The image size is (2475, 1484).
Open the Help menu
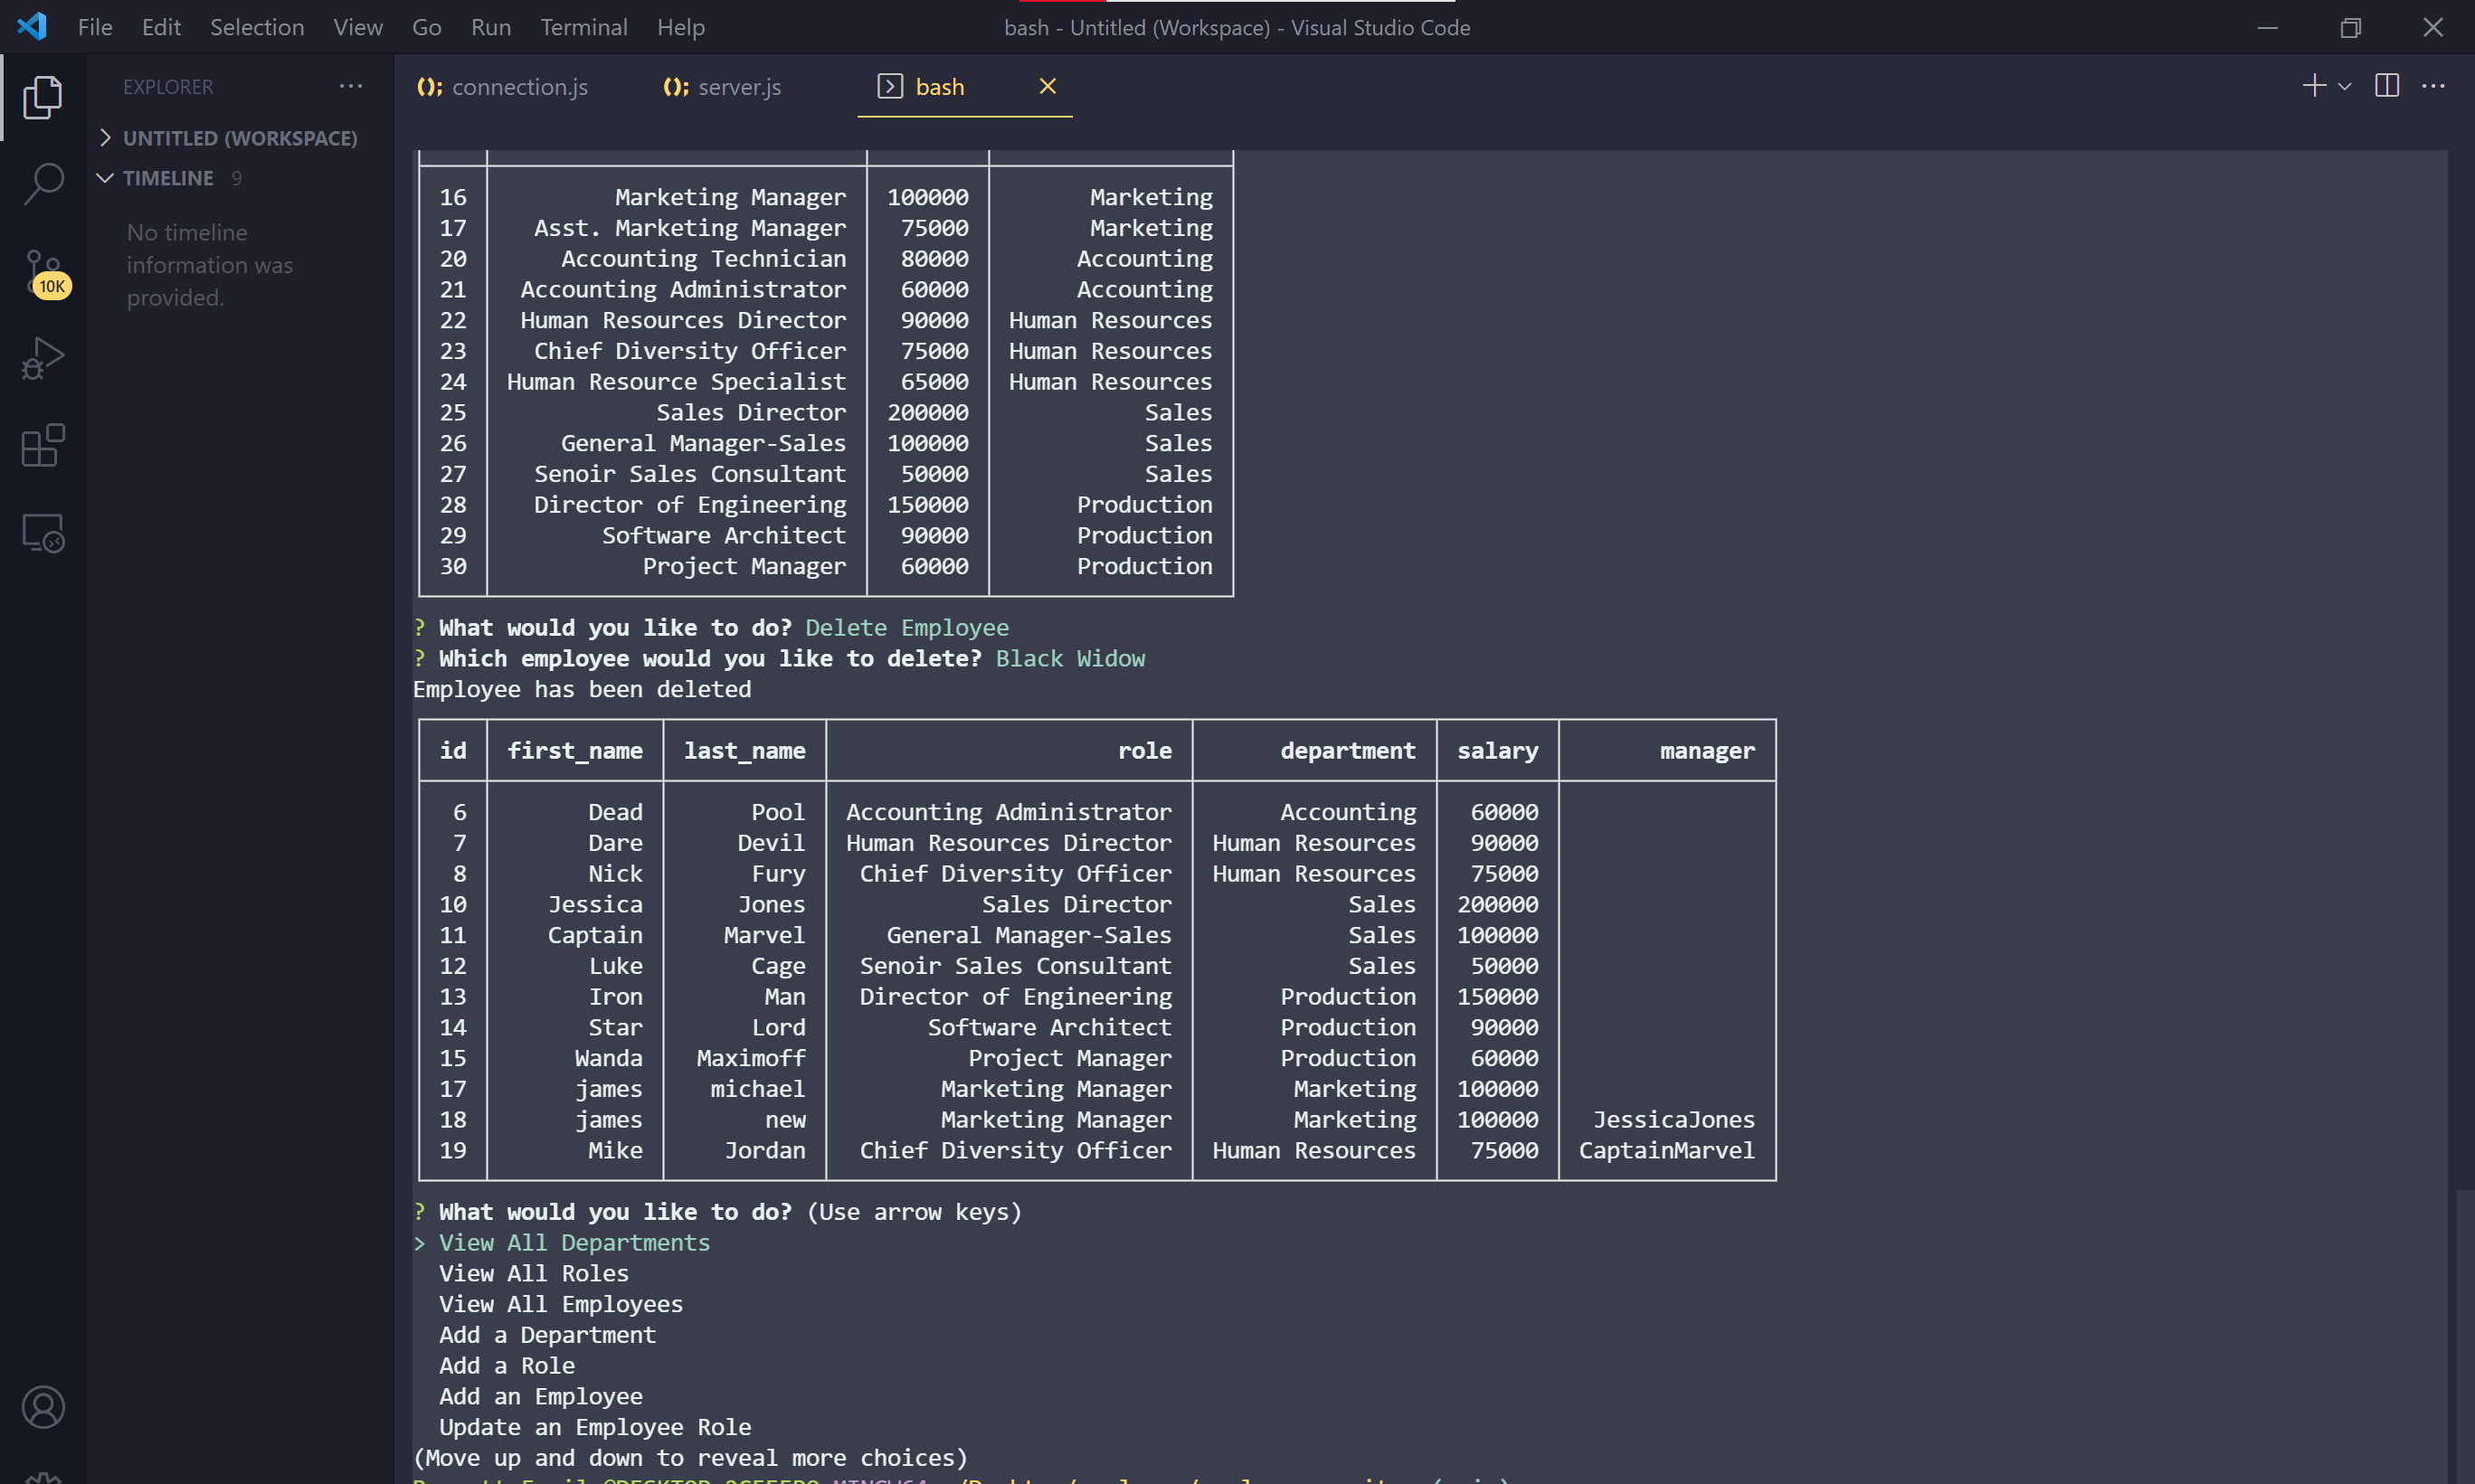[x=681, y=27]
